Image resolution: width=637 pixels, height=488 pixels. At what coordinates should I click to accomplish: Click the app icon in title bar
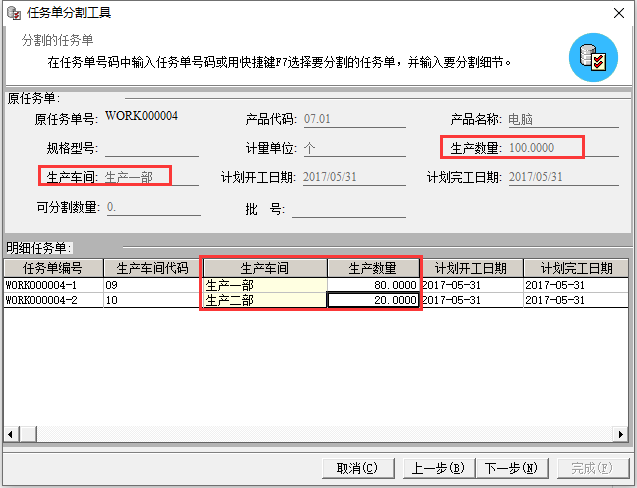[13, 12]
